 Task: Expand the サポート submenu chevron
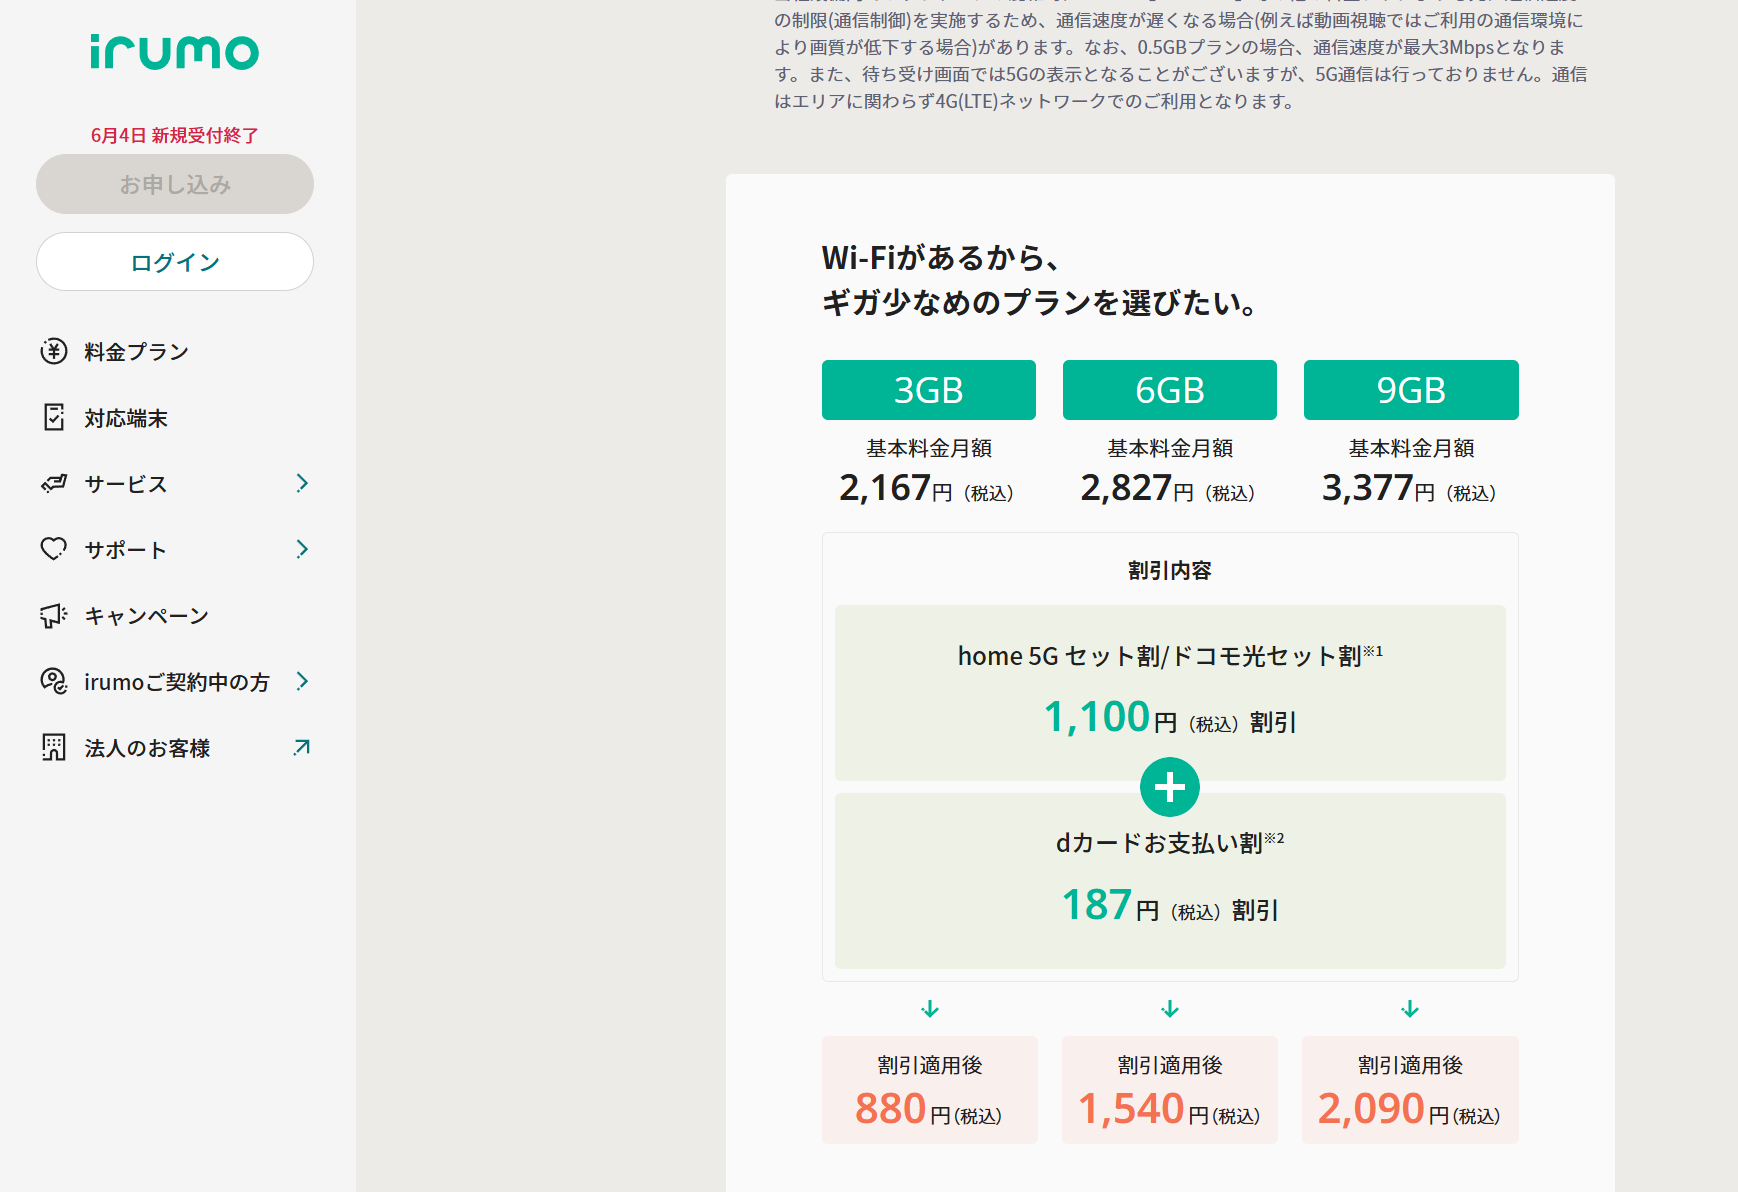pos(303,549)
